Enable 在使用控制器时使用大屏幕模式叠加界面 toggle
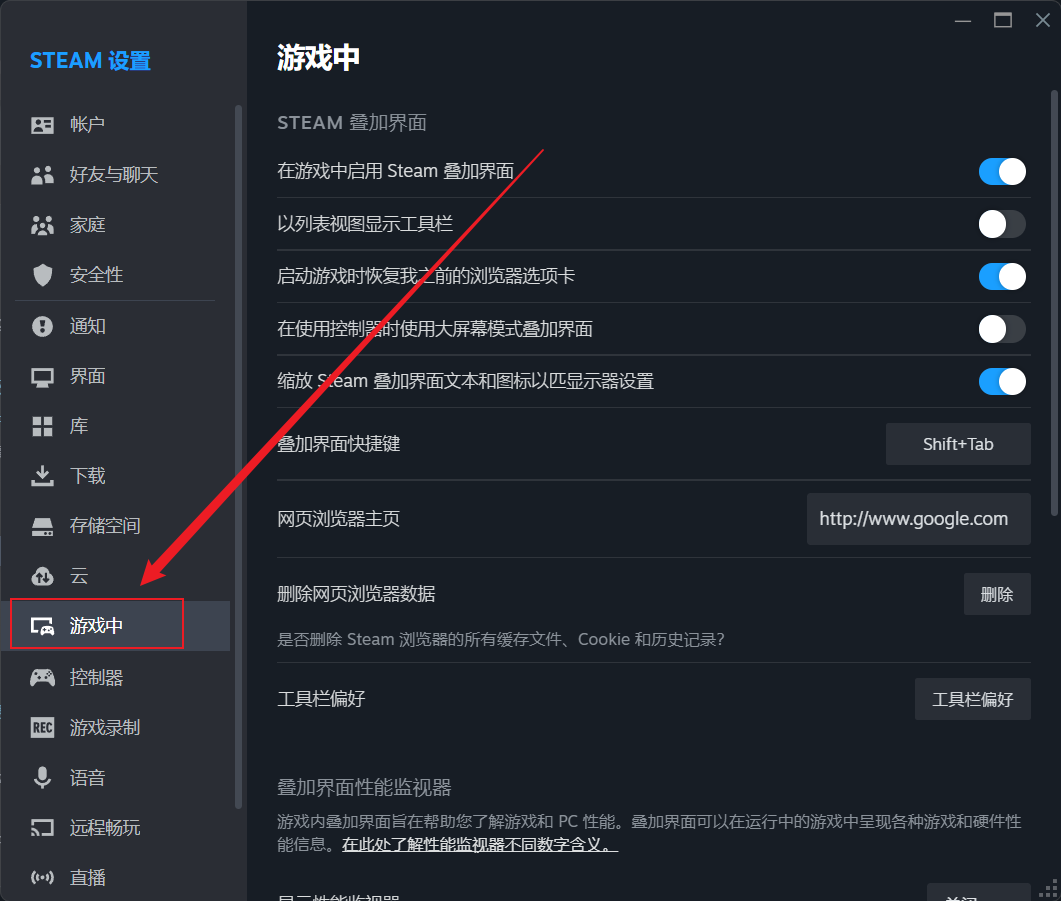This screenshot has height=901, width=1061. (x=1002, y=329)
